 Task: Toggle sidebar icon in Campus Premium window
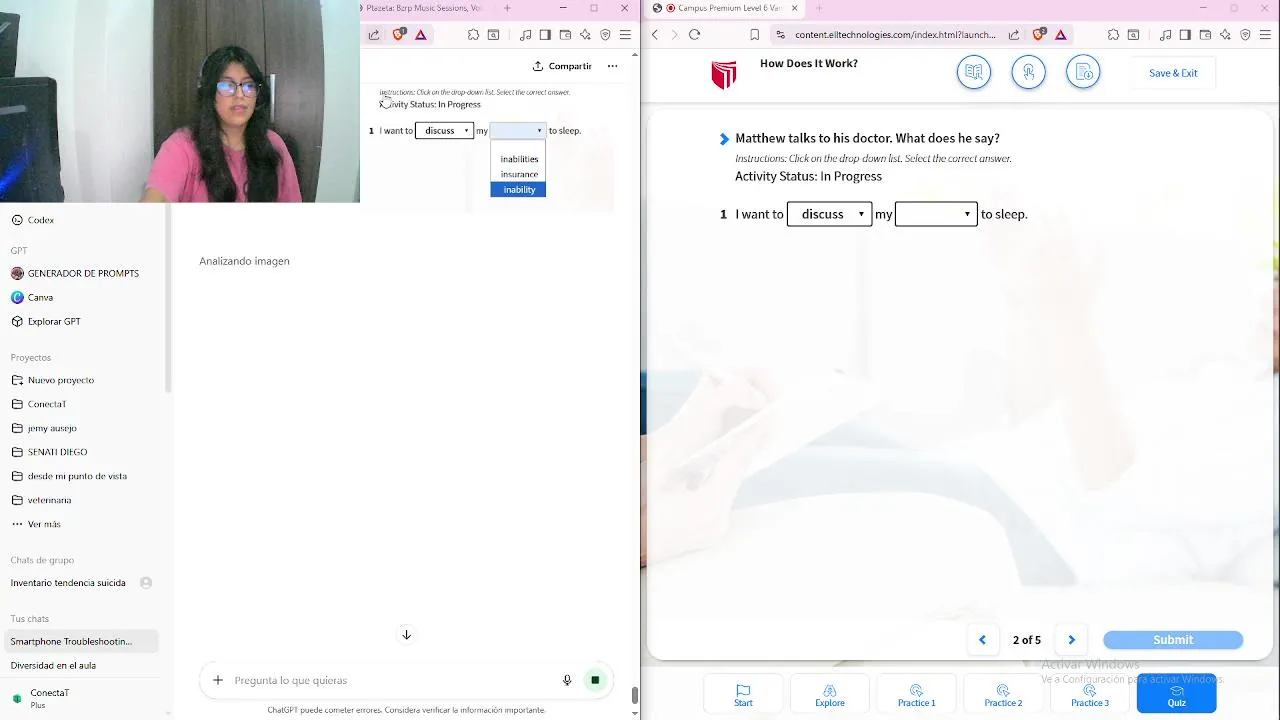click(1185, 34)
